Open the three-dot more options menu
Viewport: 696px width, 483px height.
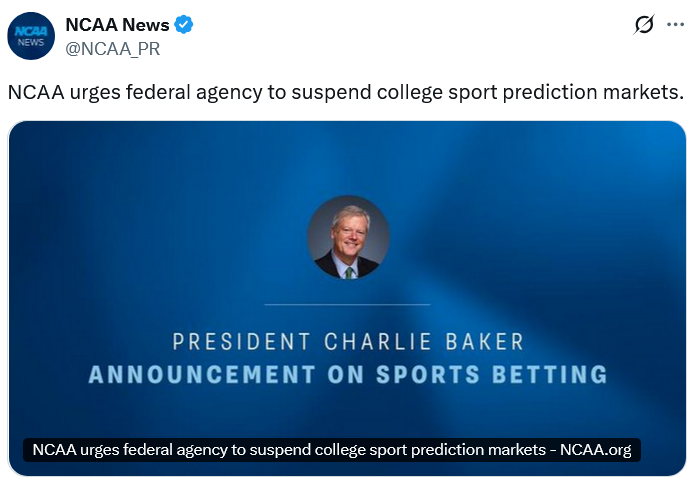[675, 25]
